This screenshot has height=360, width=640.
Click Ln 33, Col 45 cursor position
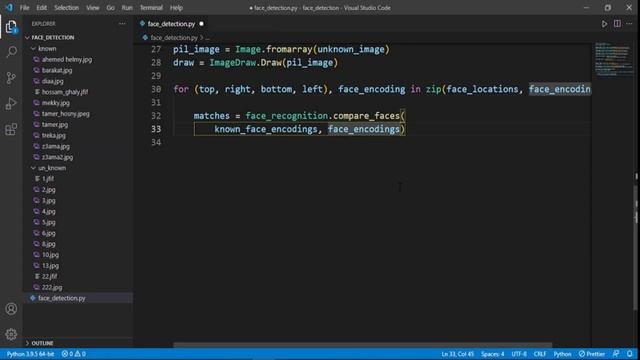click(x=457, y=354)
